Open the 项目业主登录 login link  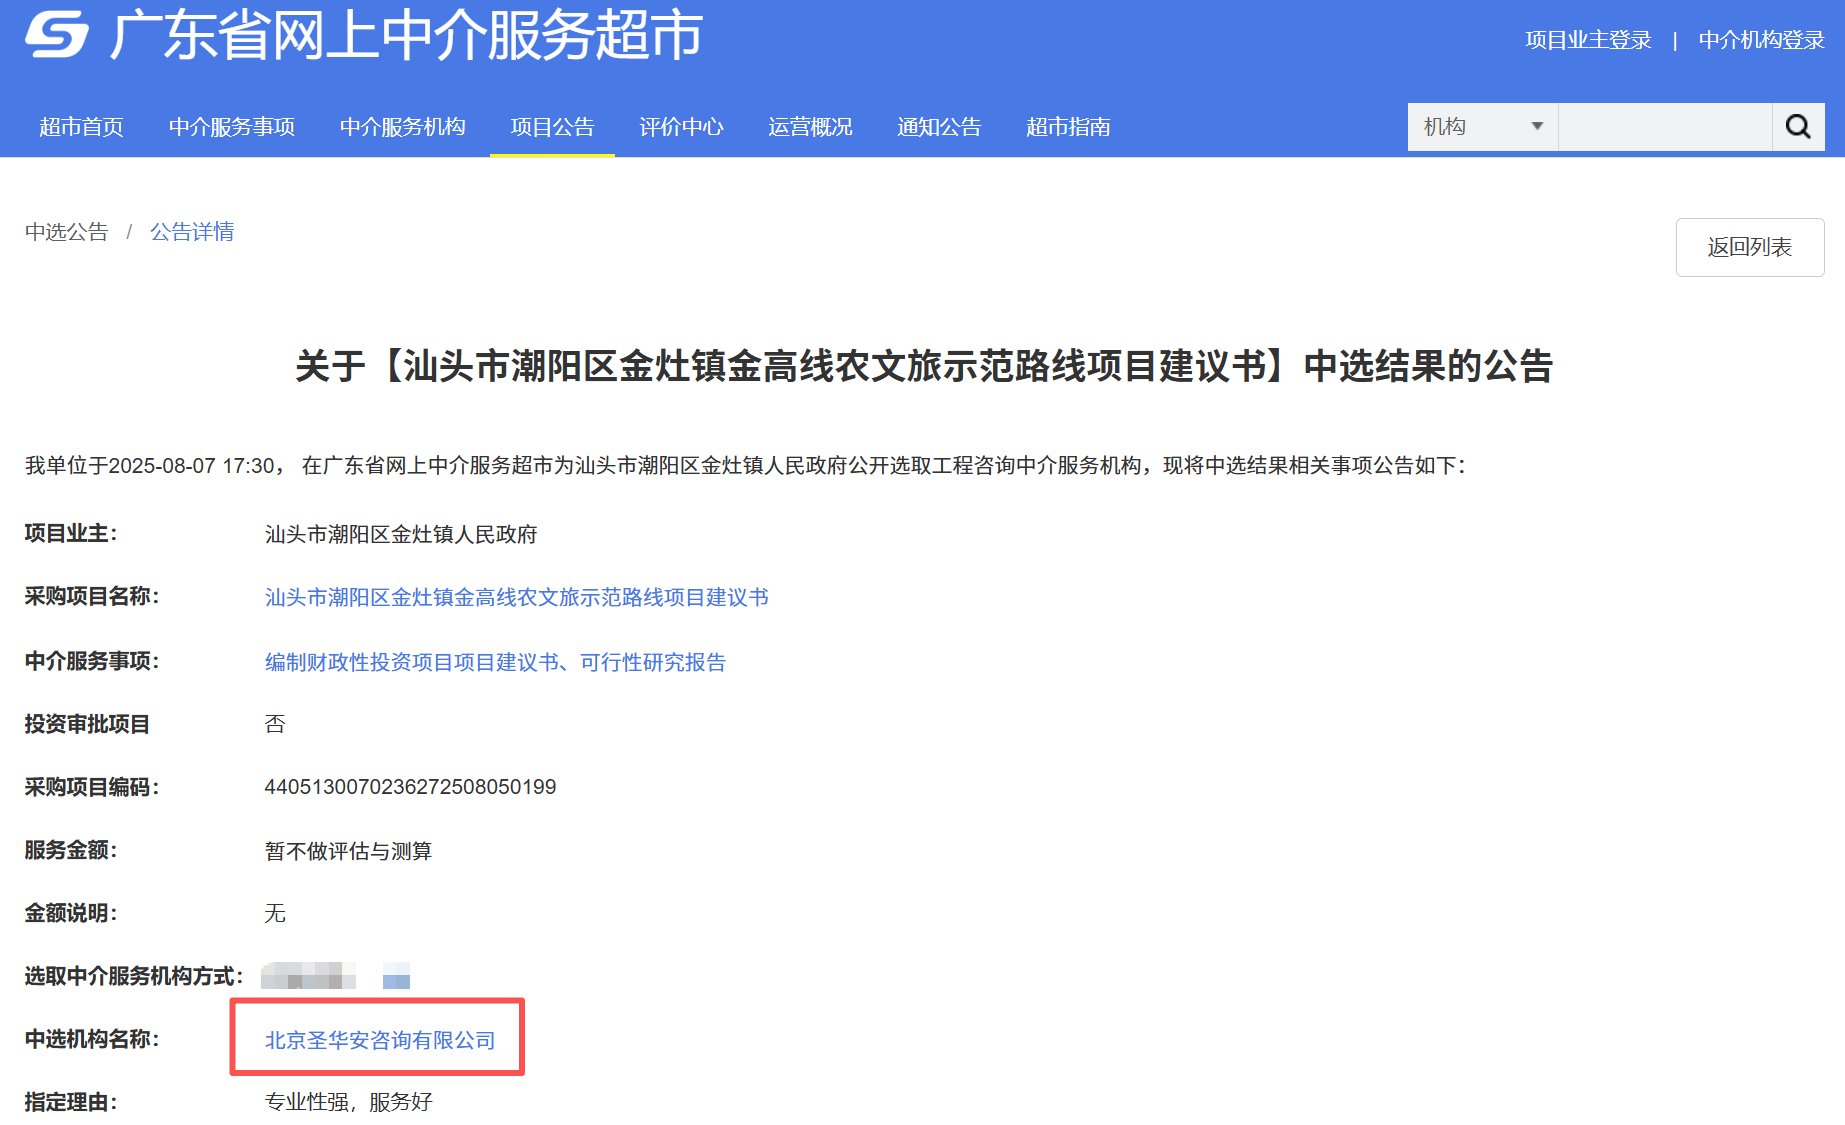point(1588,41)
